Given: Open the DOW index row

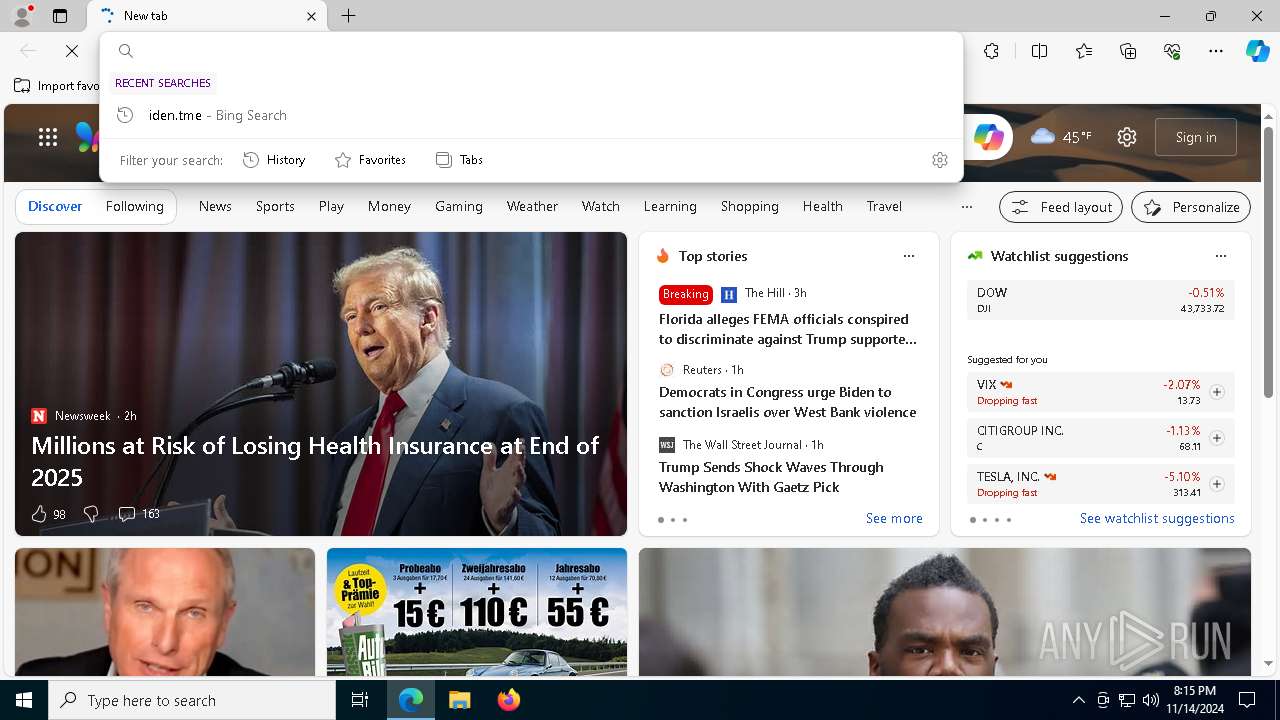Looking at the screenshot, I should pos(1101,300).
